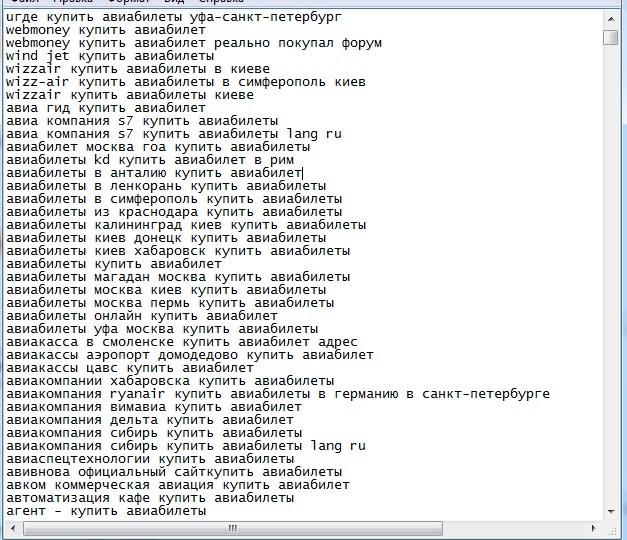Click line 'агент - купить авиабилеты'
This screenshot has height=540, width=627.
click(x=106, y=511)
